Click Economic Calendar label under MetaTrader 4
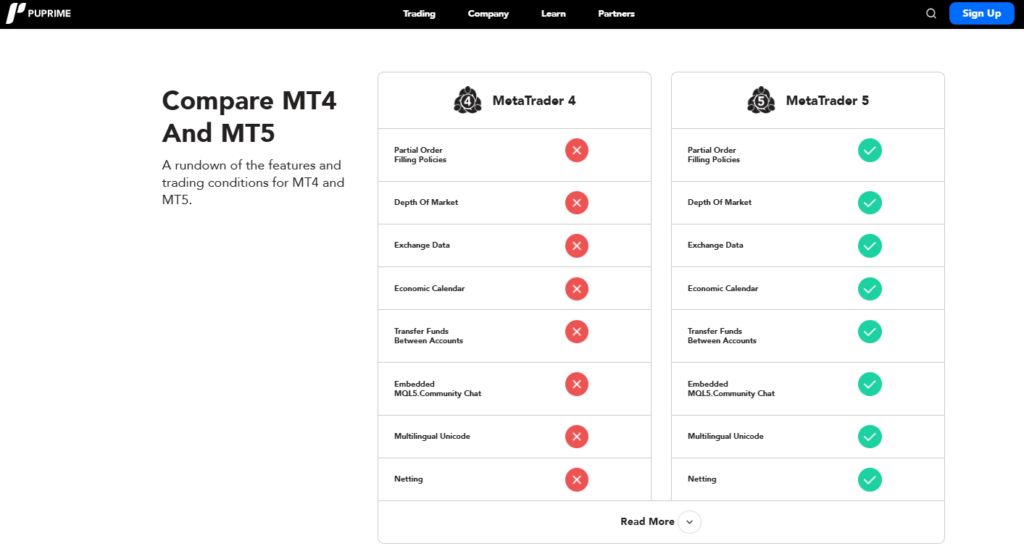This screenshot has height=559, width=1024. point(429,289)
